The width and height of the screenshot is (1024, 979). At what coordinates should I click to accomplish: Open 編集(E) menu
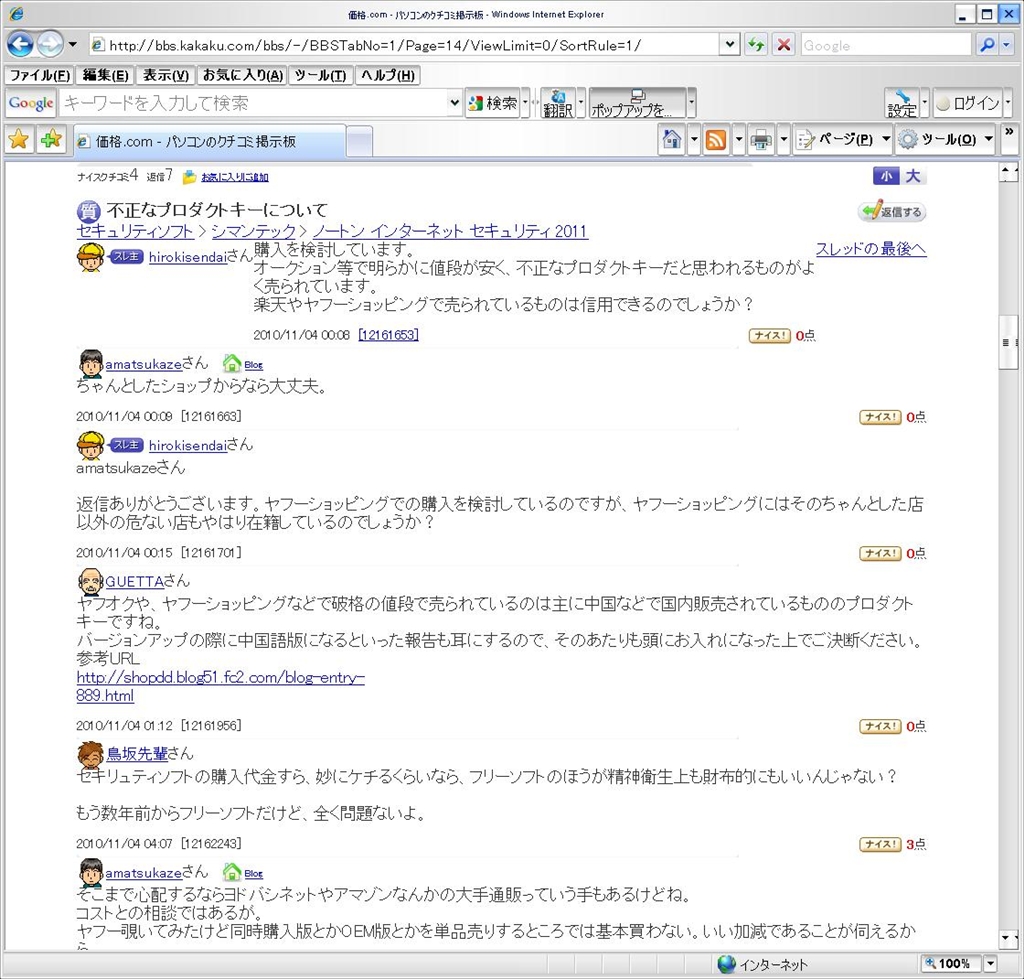105,76
